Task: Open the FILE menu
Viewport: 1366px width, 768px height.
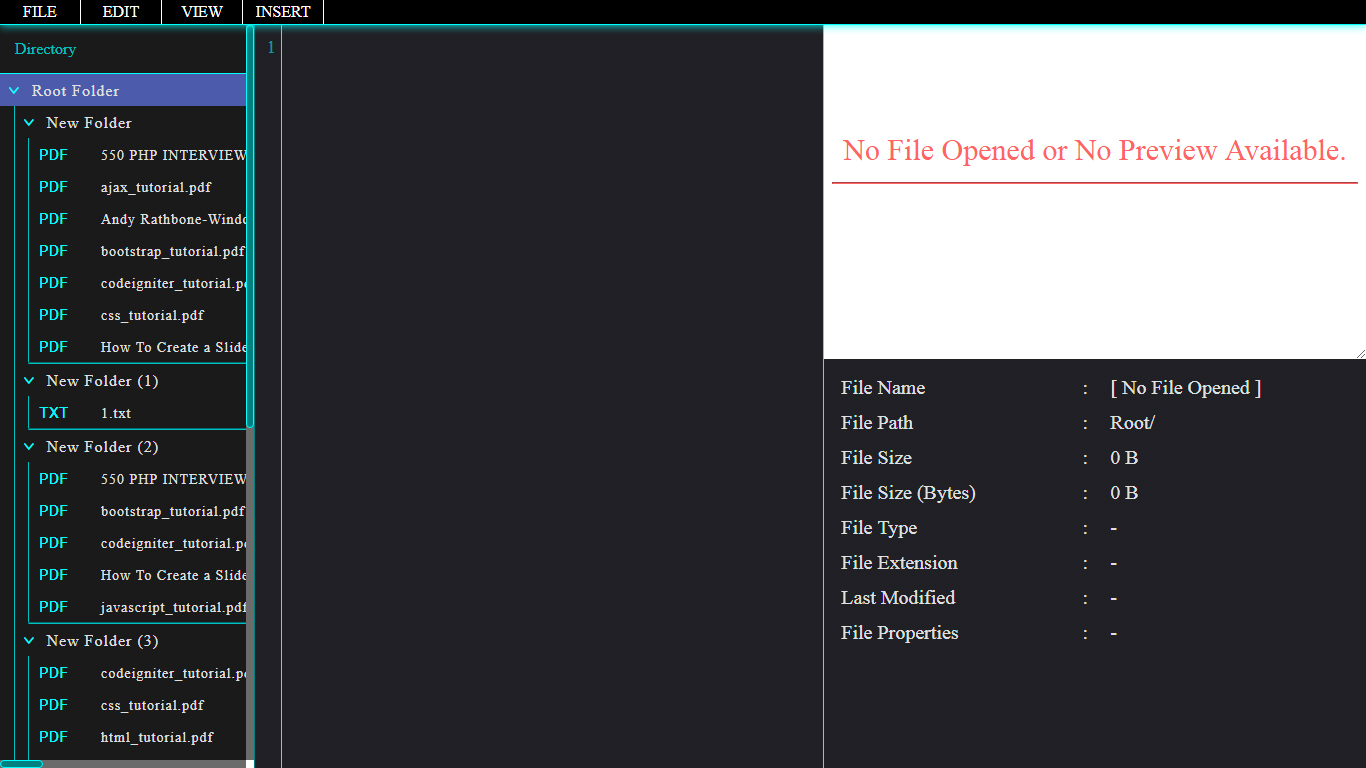Action: 40,12
